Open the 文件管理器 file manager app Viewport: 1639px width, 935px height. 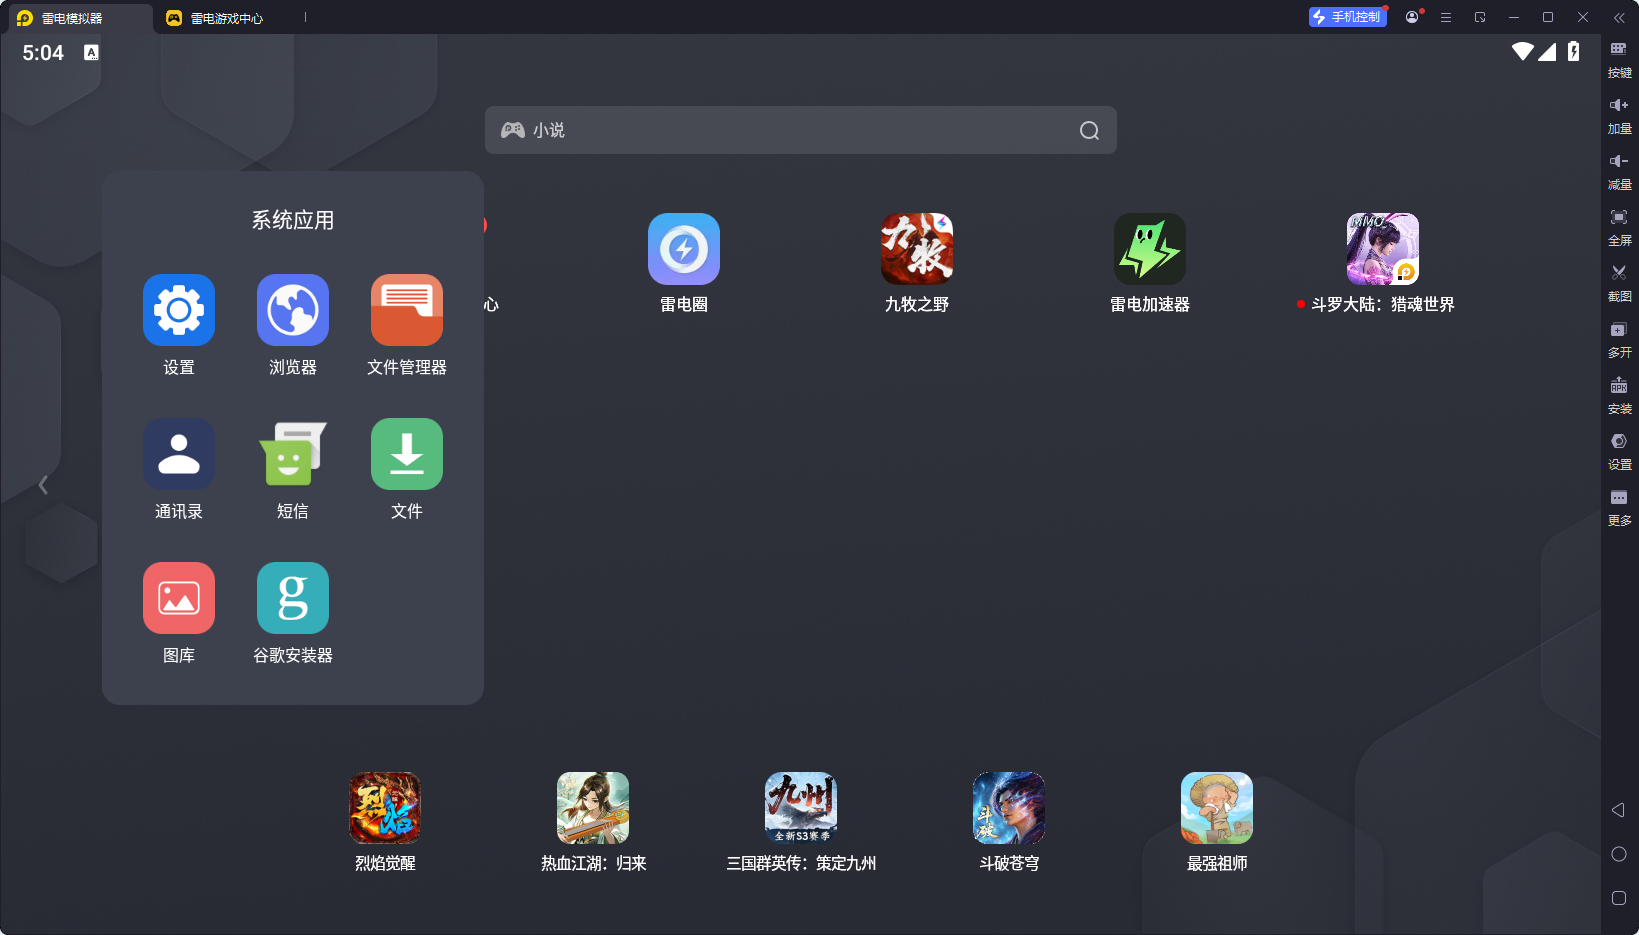[407, 310]
